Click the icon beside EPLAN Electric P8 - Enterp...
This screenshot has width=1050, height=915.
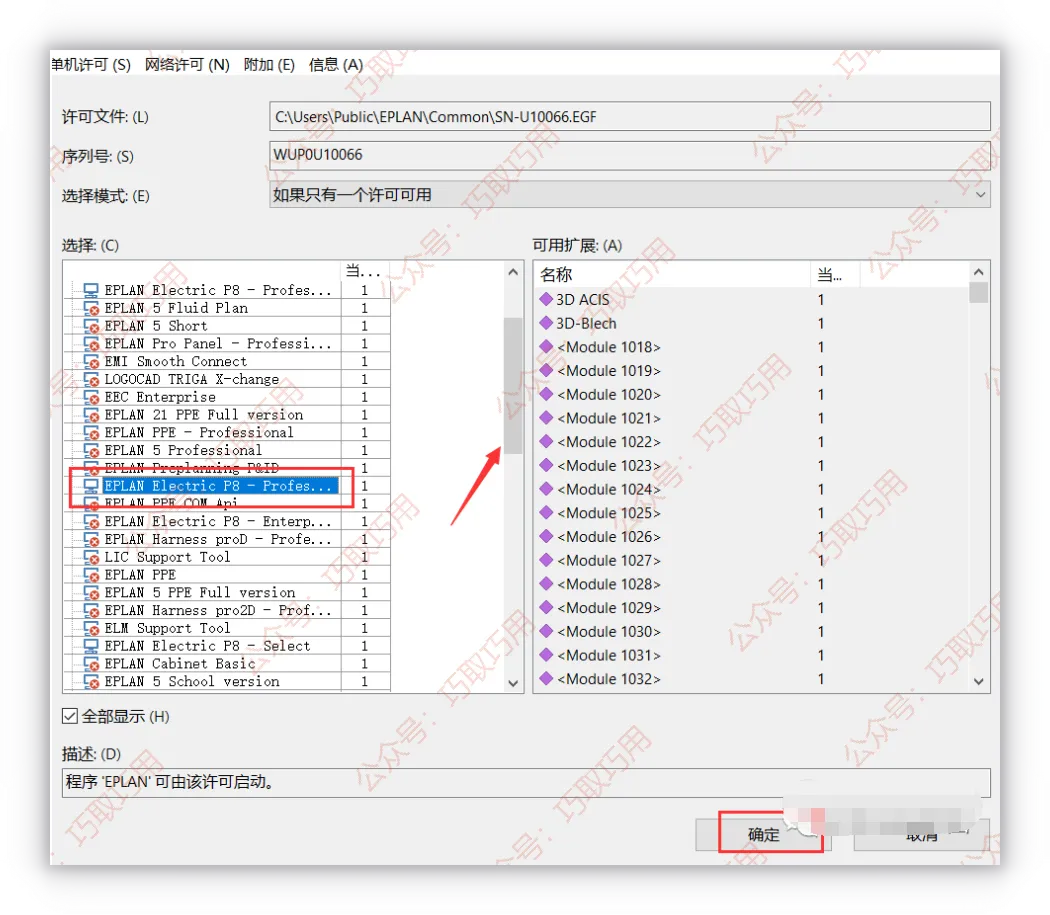pos(91,521)
